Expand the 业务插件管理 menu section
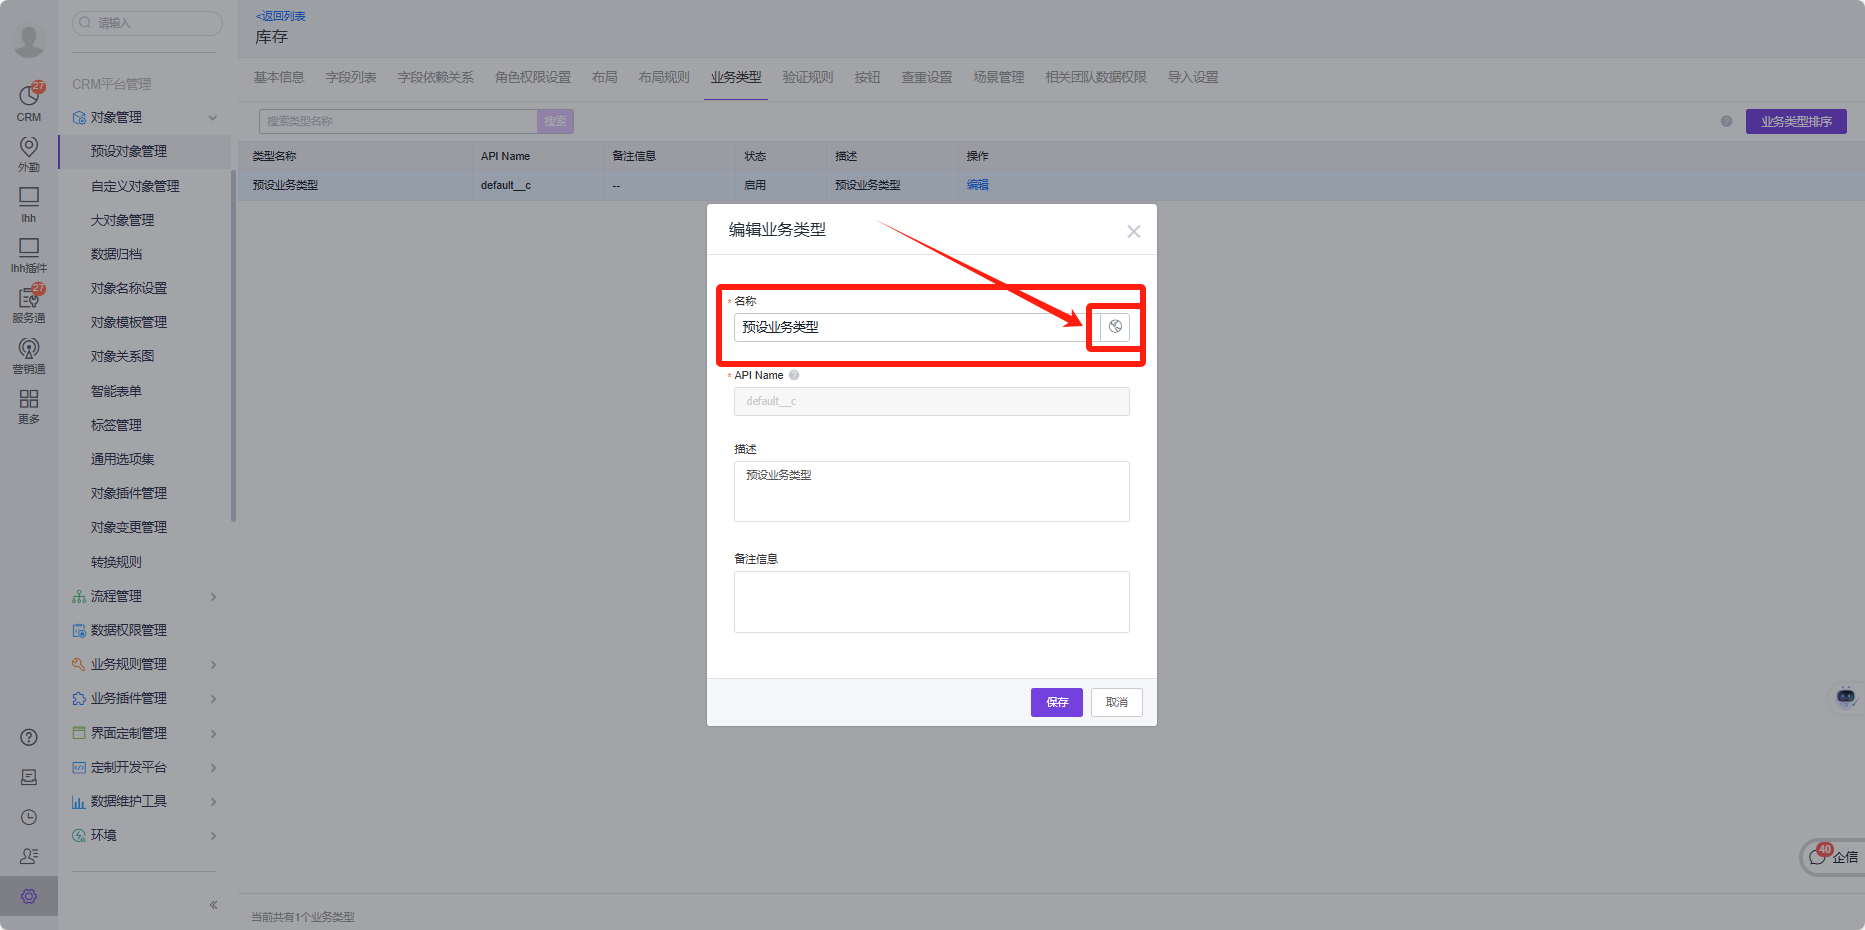Viewport: 1865px width, 930px height. [x=213, y=699]
